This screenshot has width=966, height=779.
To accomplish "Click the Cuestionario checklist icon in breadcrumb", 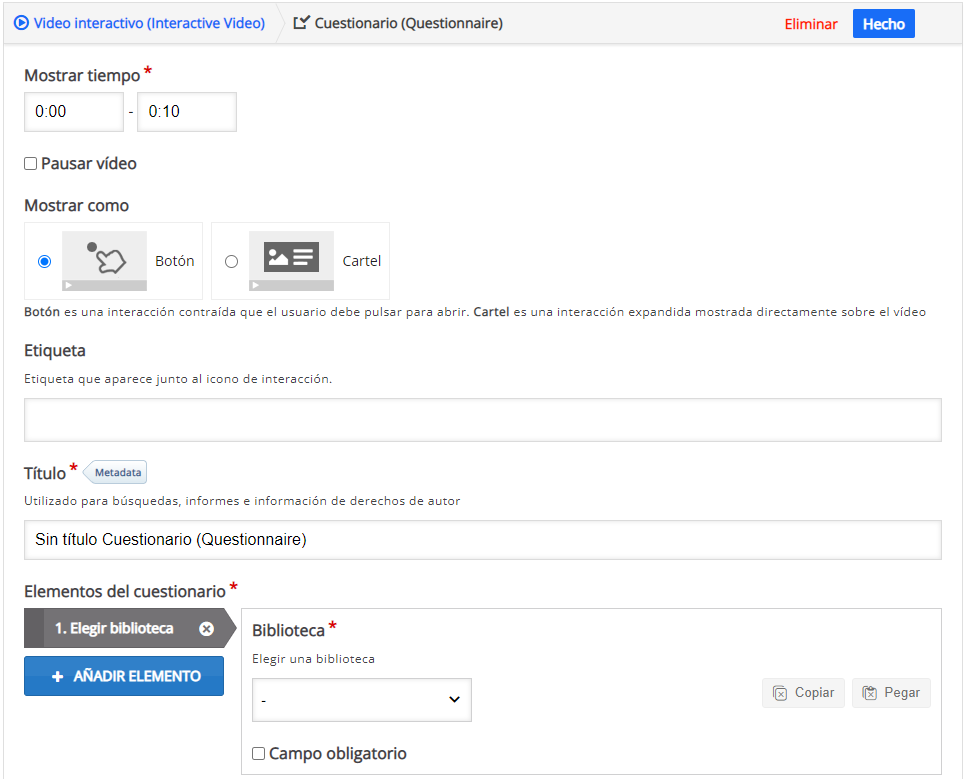I will [x=301, y=23].
